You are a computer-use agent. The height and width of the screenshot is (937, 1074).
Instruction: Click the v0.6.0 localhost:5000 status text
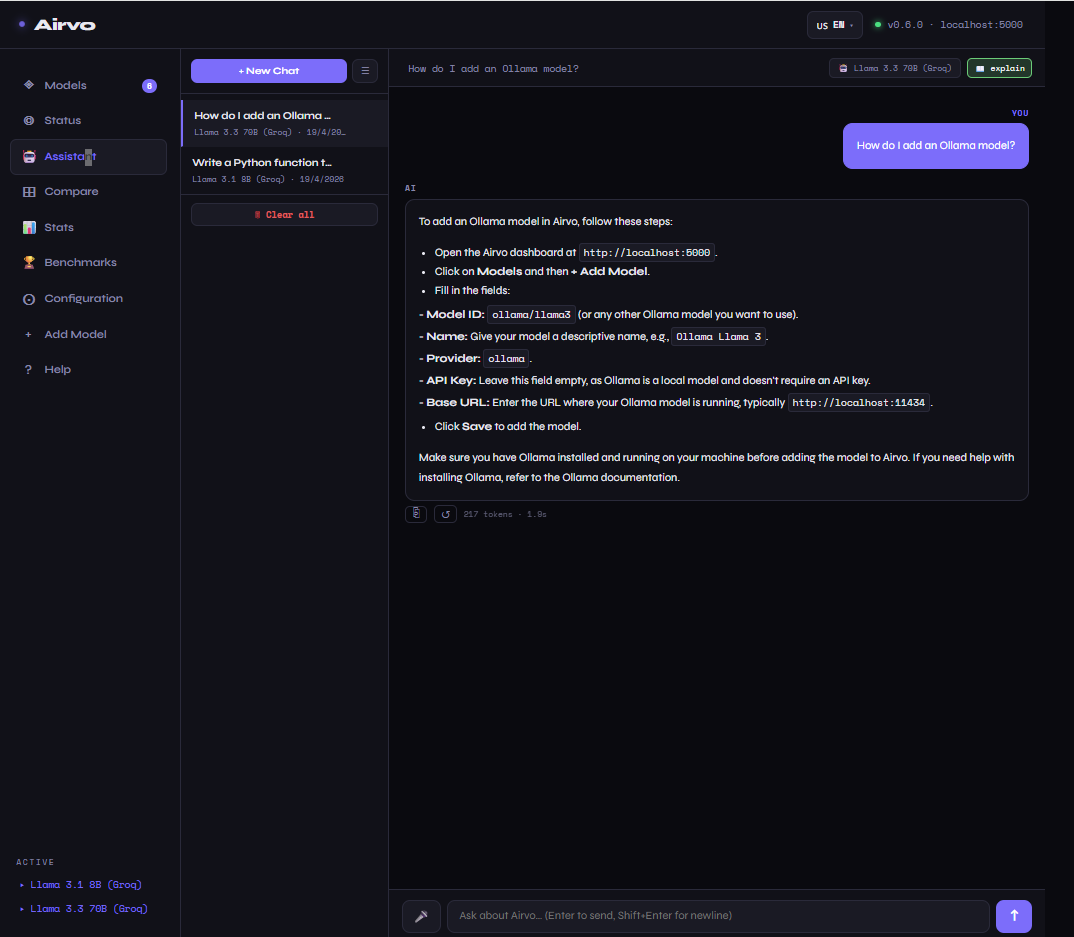[955, 25]
